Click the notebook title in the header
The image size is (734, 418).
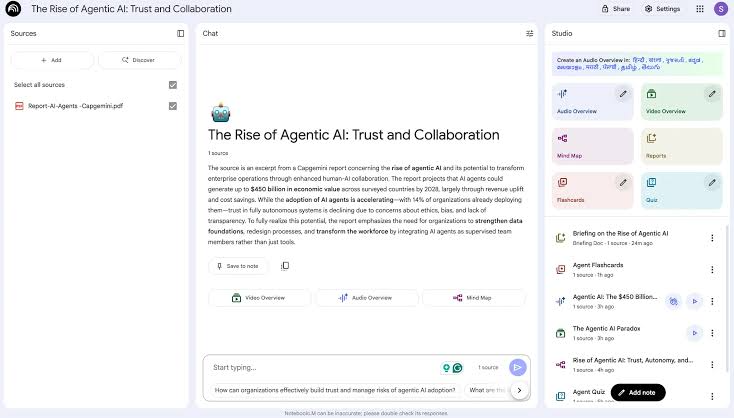131,8
